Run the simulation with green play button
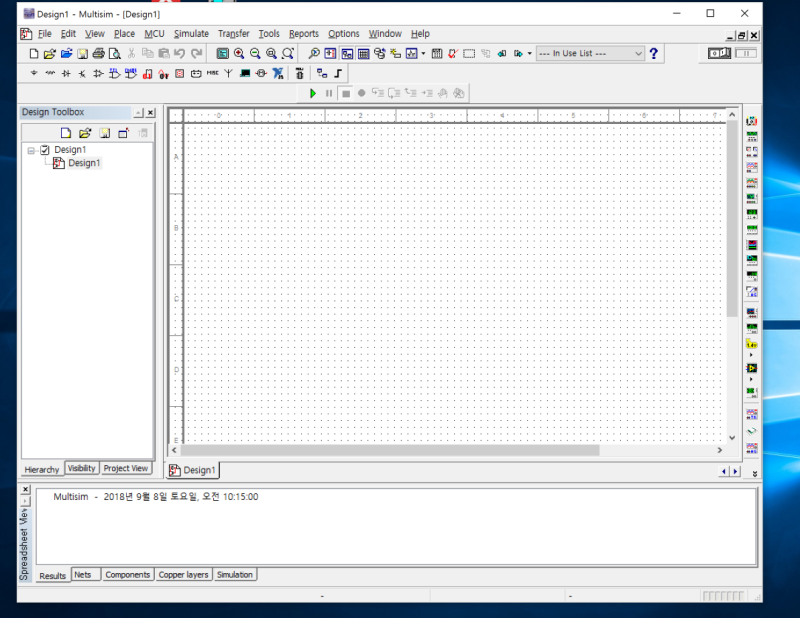 point(313,93)
